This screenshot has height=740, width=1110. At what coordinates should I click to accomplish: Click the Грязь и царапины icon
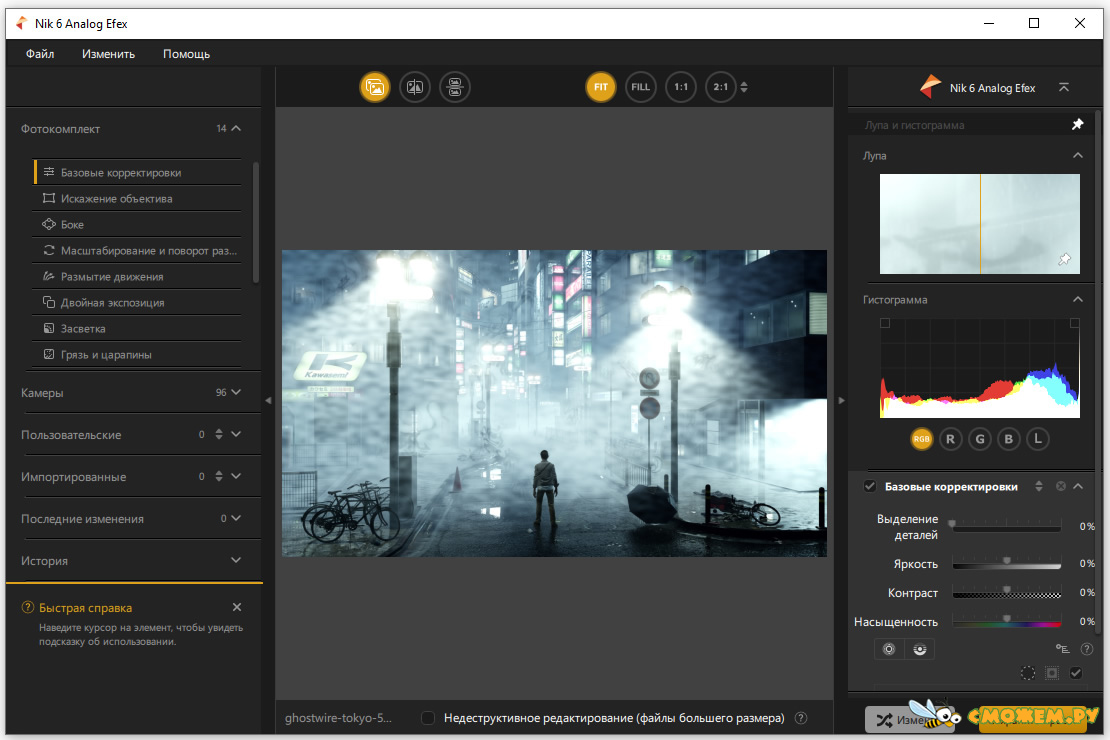[x=49, y=354]
